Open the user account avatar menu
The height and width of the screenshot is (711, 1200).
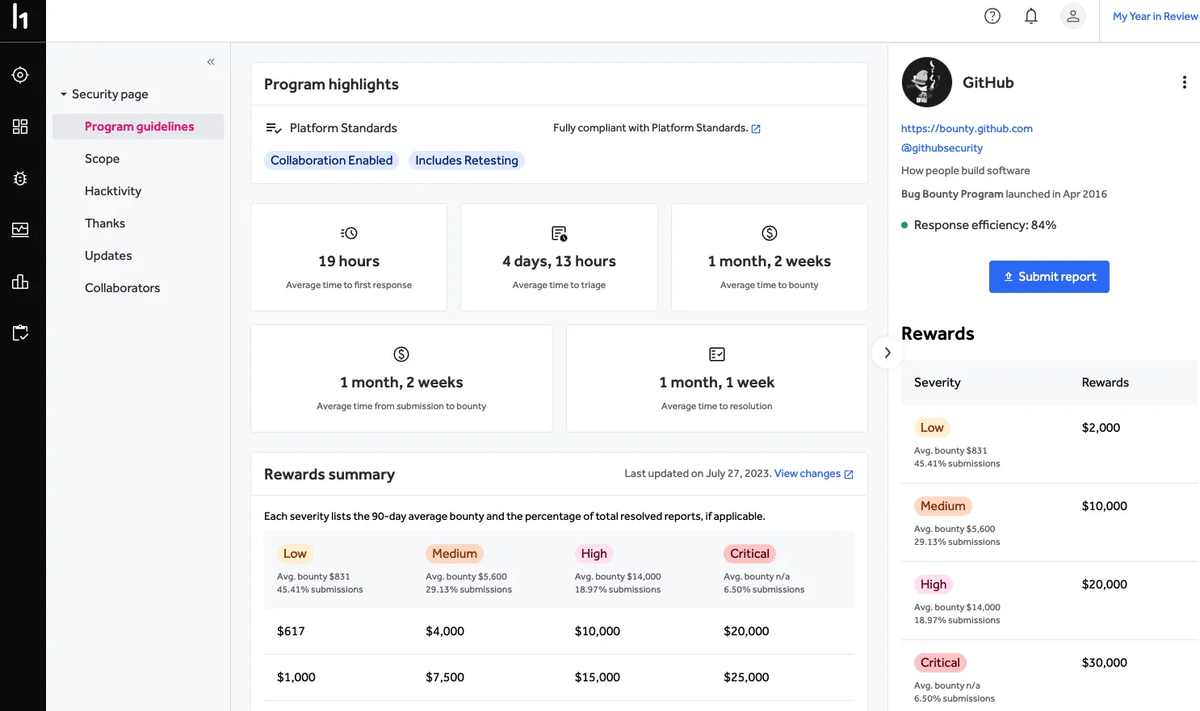coord(1072,16)
